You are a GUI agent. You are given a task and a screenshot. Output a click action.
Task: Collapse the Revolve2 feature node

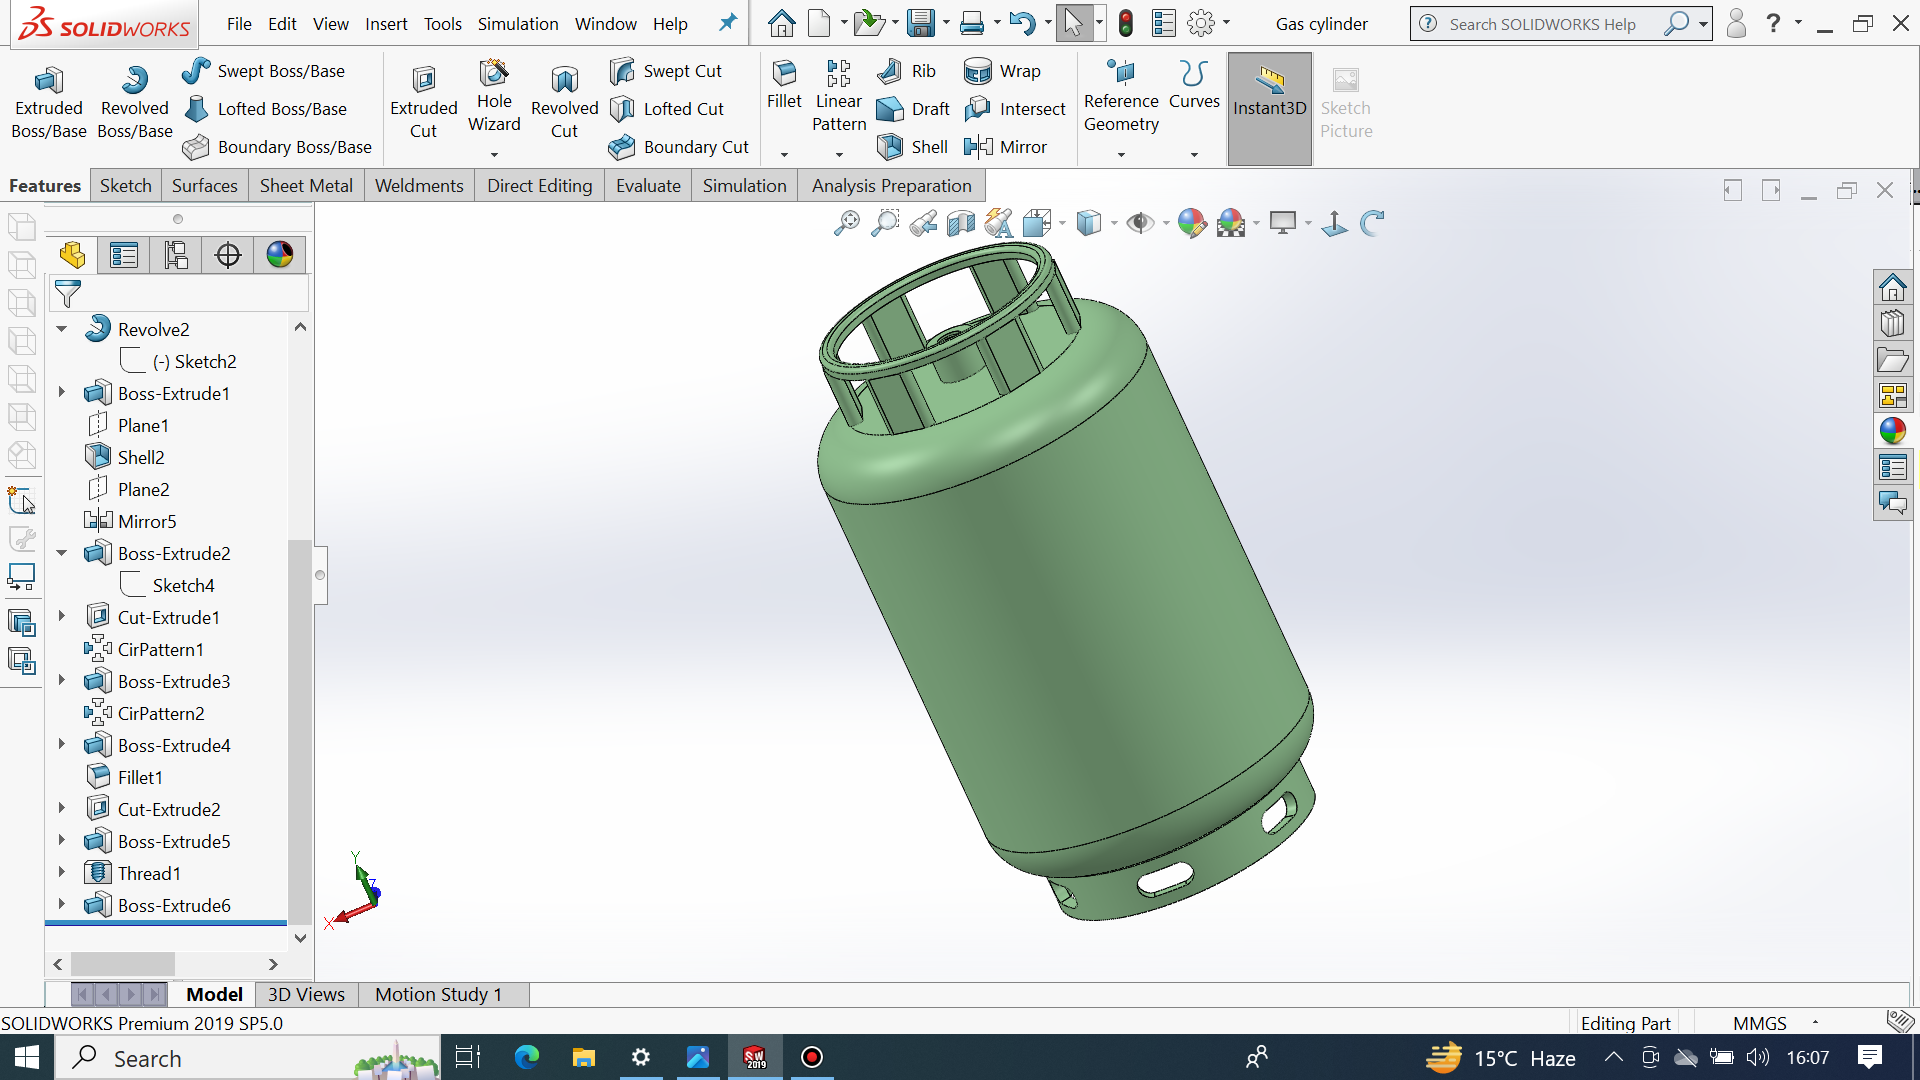pos(62,328)
